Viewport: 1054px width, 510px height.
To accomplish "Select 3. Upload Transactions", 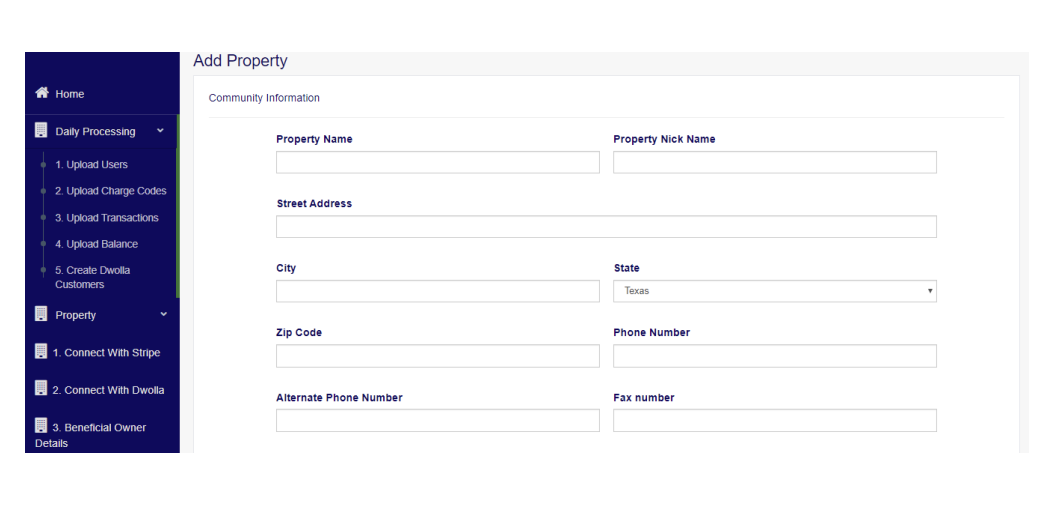I will pyautogui.click(x=107, y=218).
